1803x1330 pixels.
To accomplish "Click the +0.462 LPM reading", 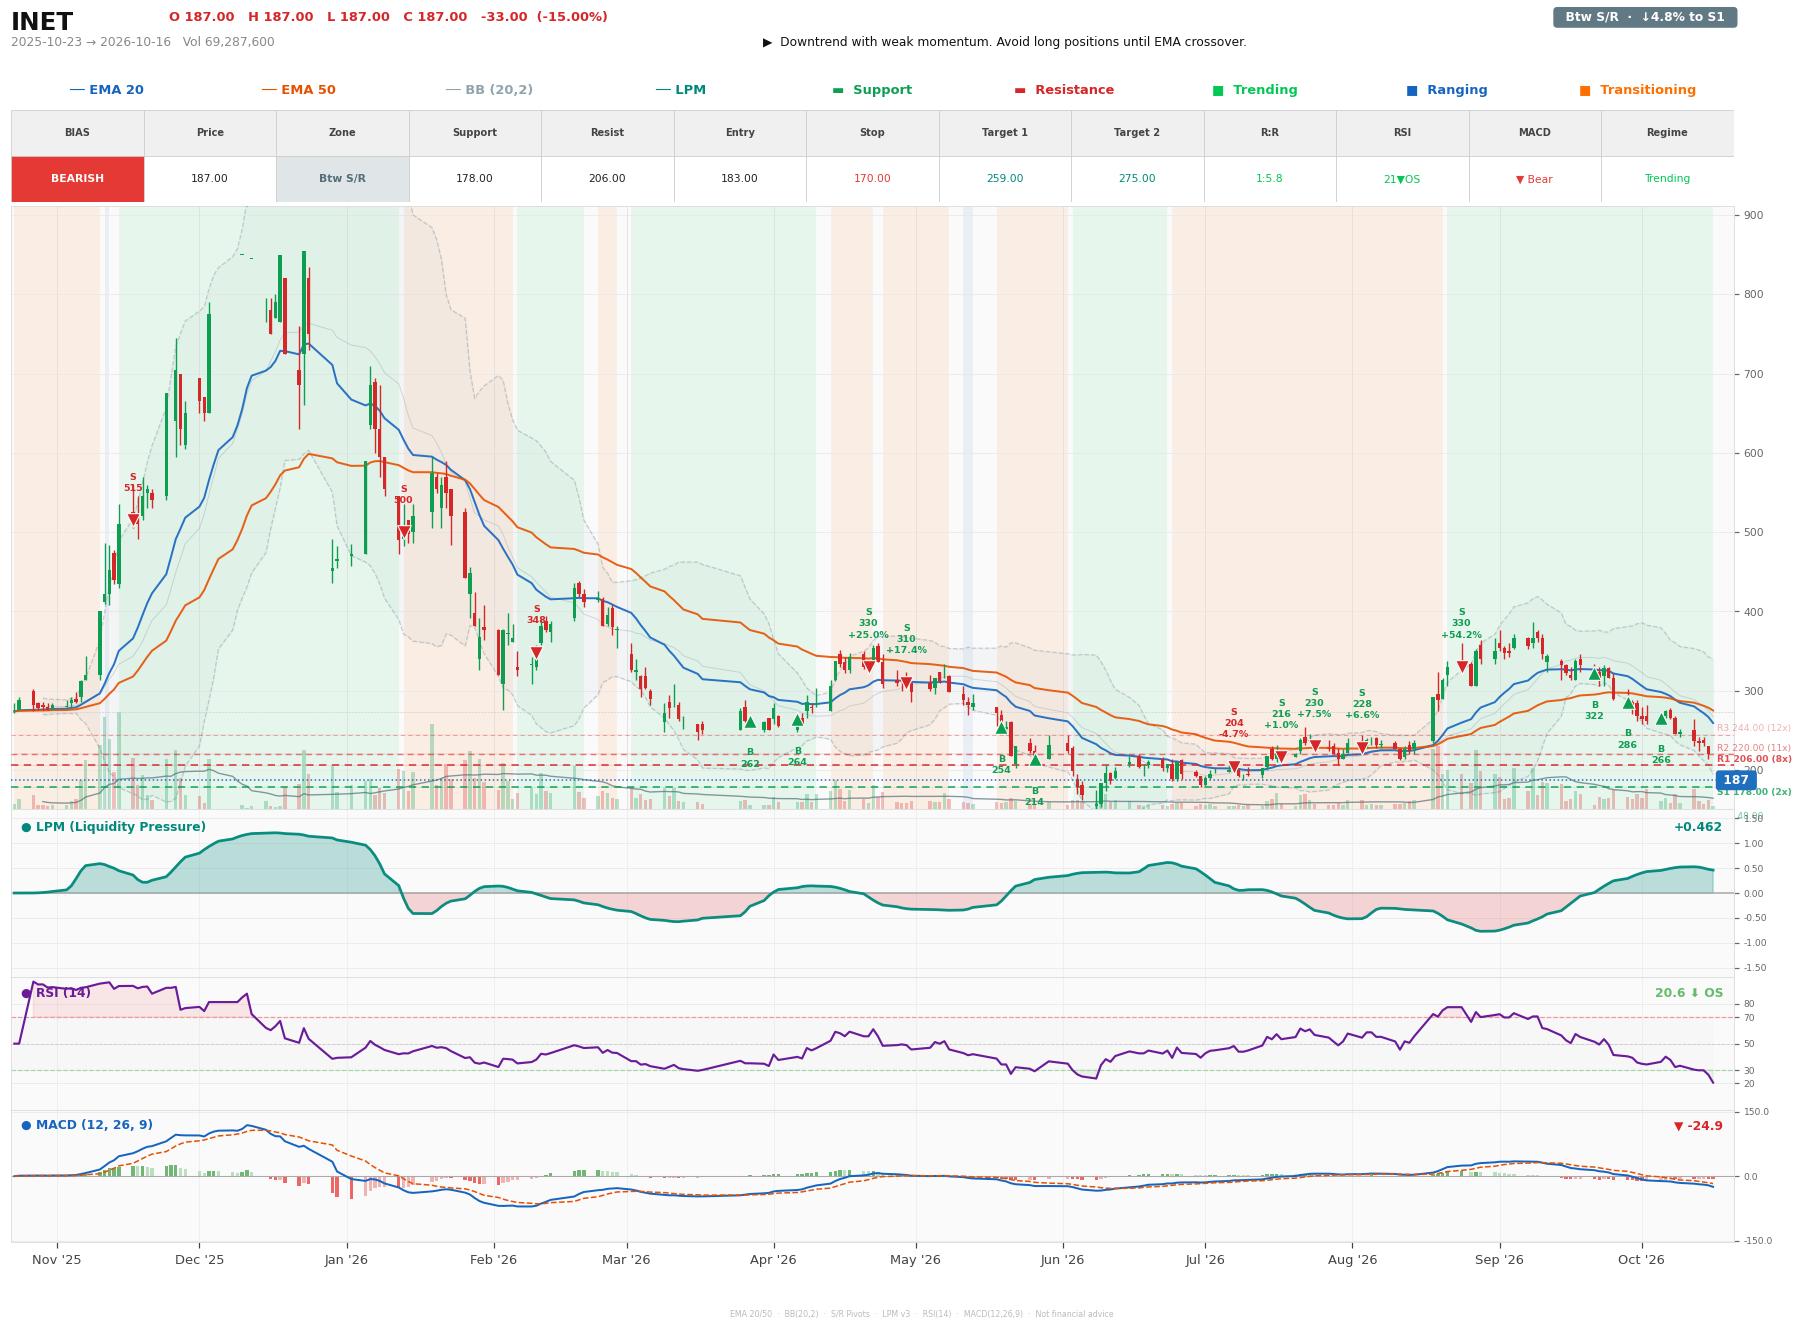I will point(1698,827).
